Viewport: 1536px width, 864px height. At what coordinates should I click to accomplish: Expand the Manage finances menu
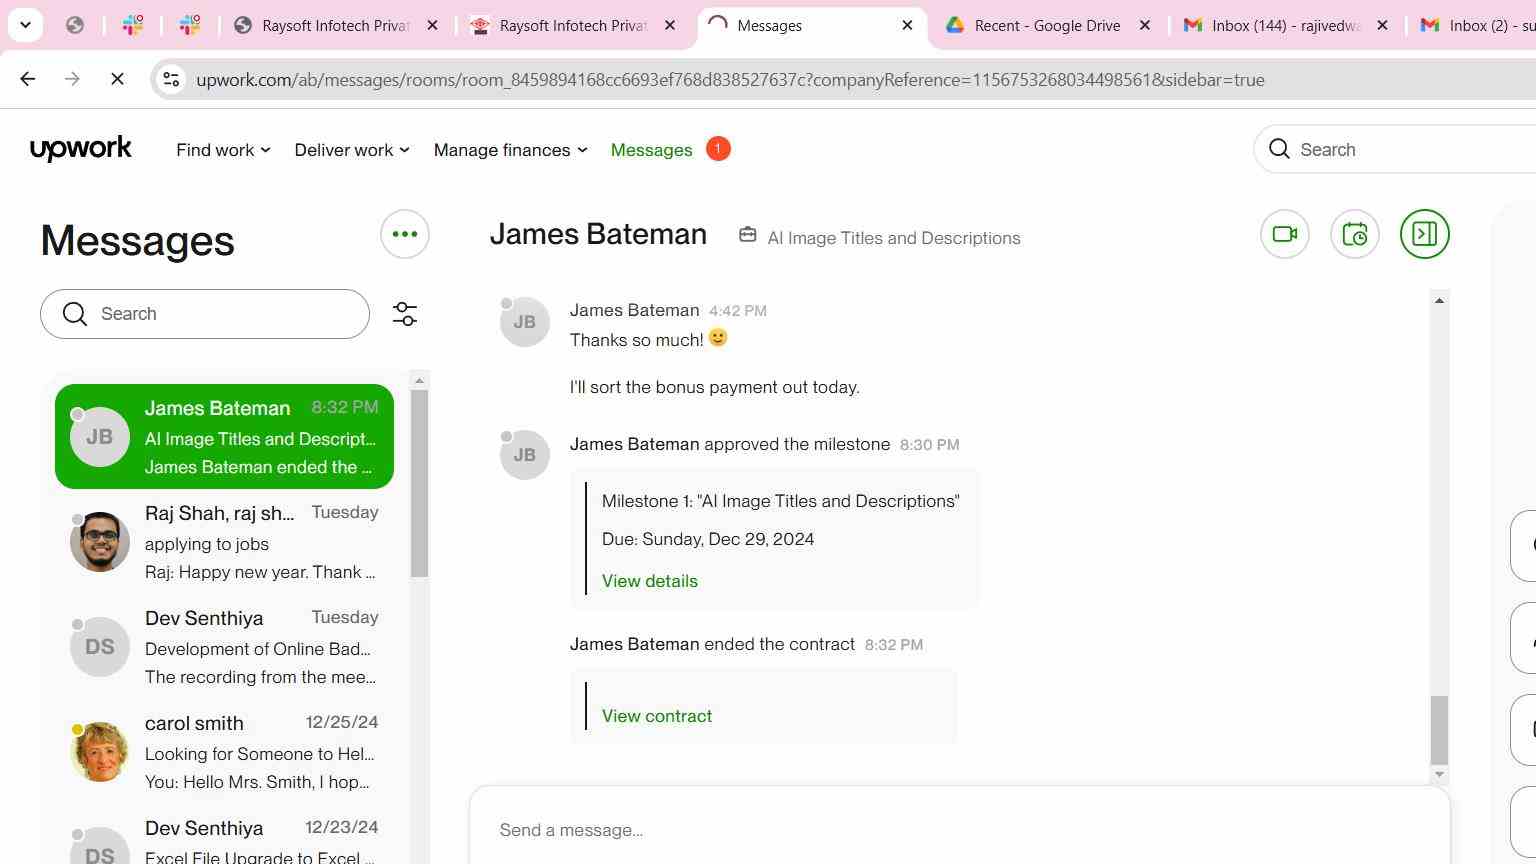coord(510,150)
